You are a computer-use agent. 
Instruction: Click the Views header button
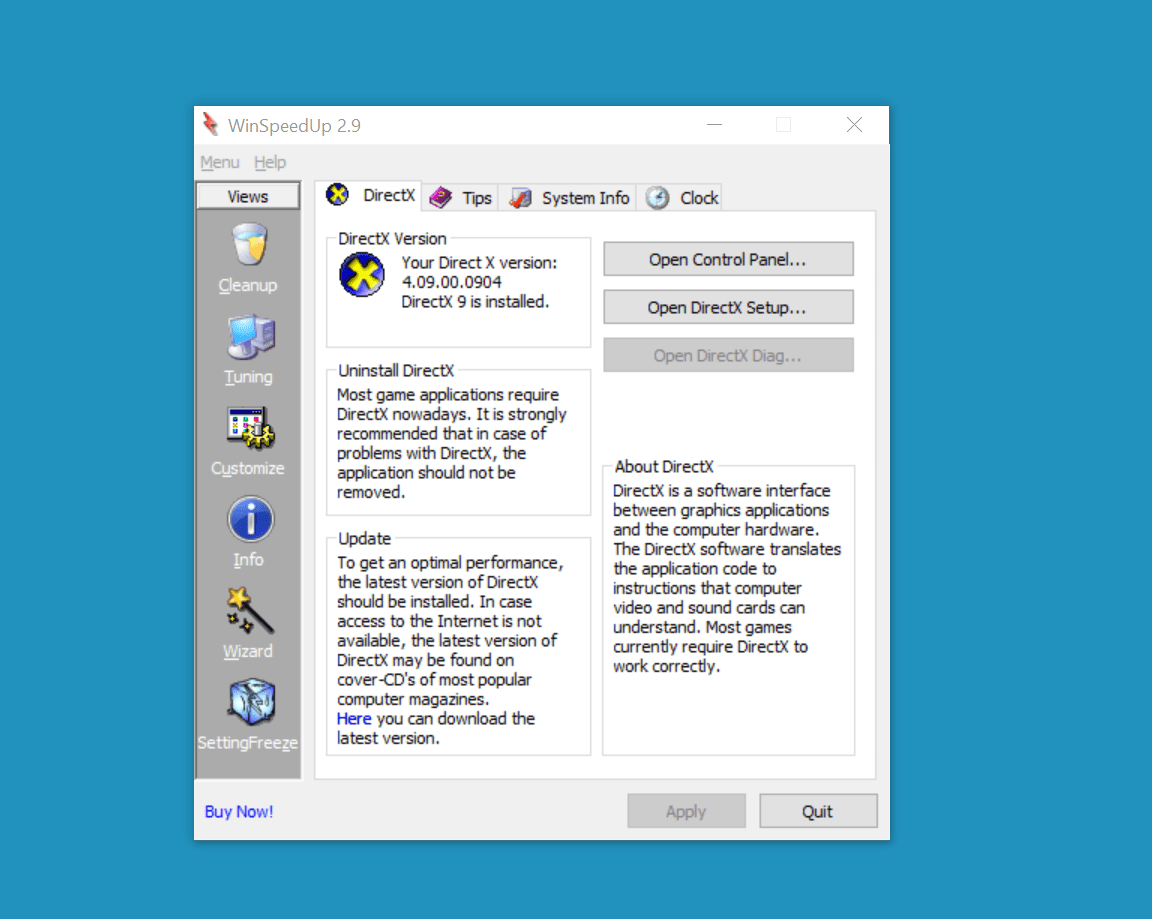(248, 196)
